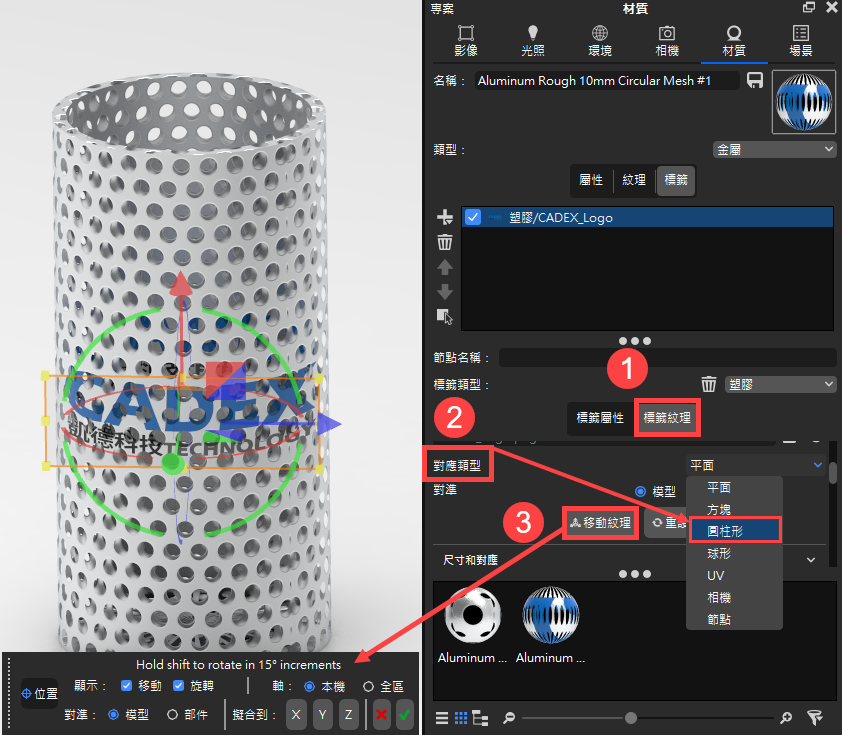Snap to the Y axis
The height and width of the screenshot is (735, 842).
[x=322, y=715]
